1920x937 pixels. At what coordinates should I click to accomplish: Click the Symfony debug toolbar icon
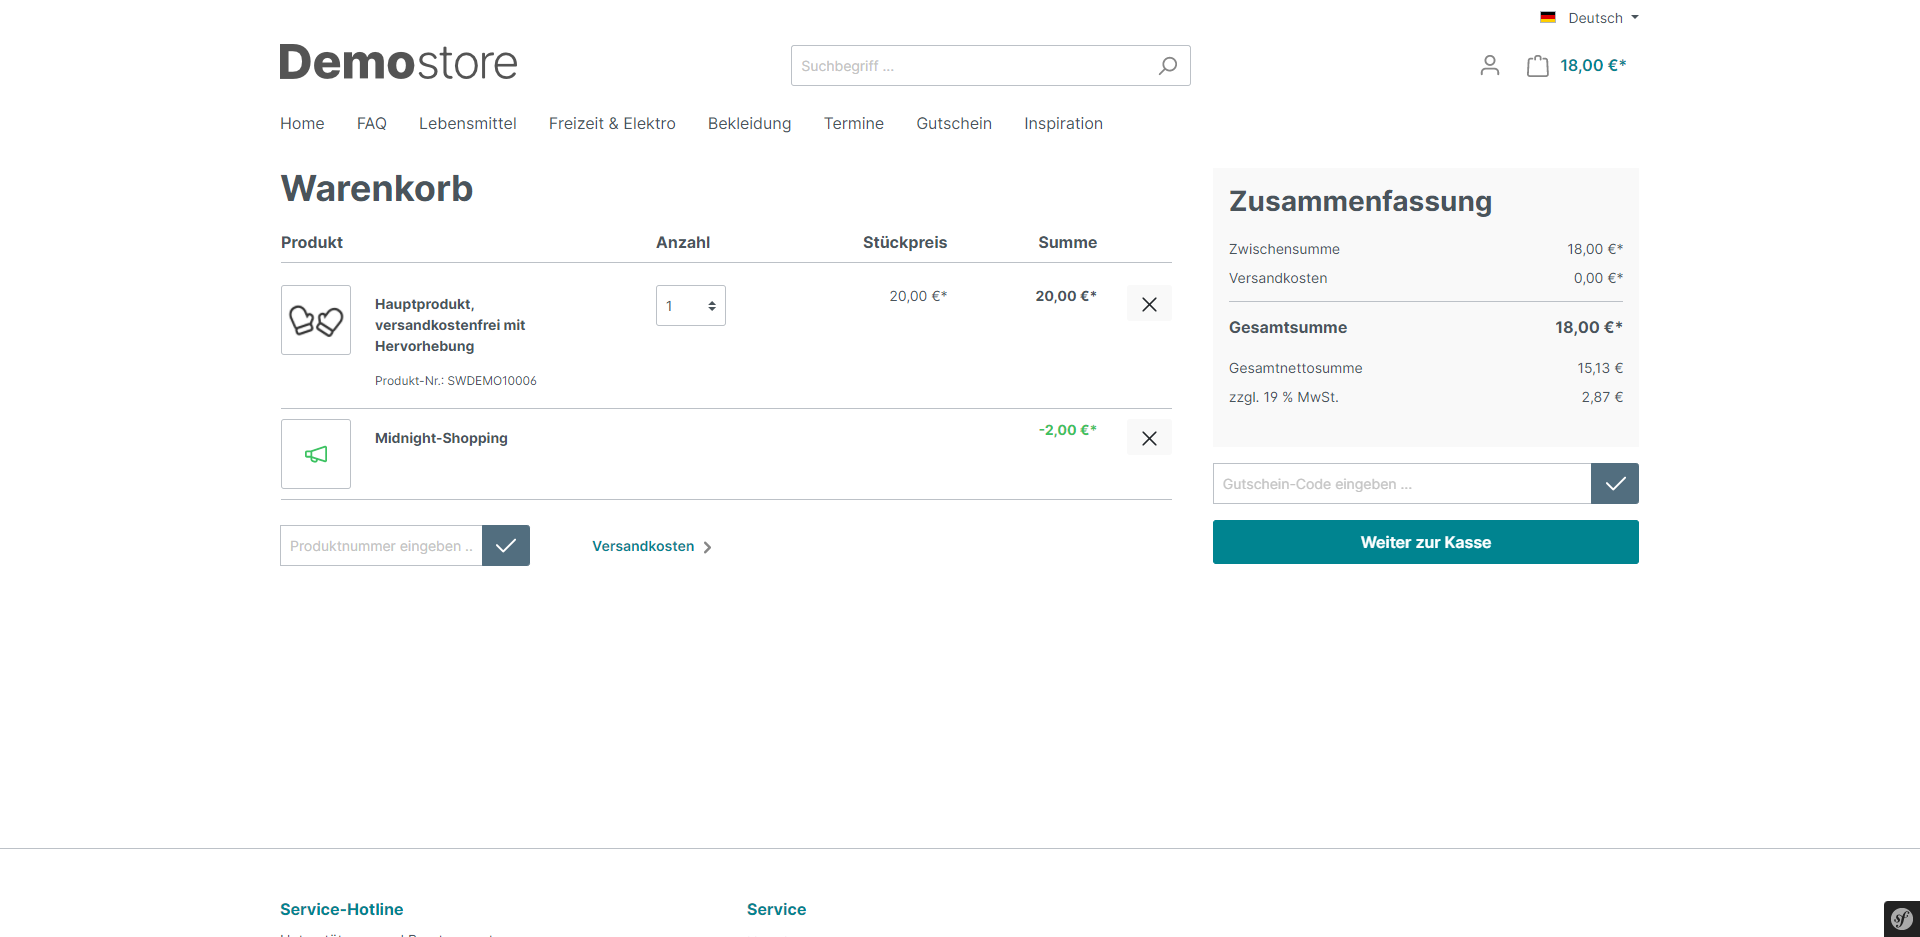coord(1901,918)
